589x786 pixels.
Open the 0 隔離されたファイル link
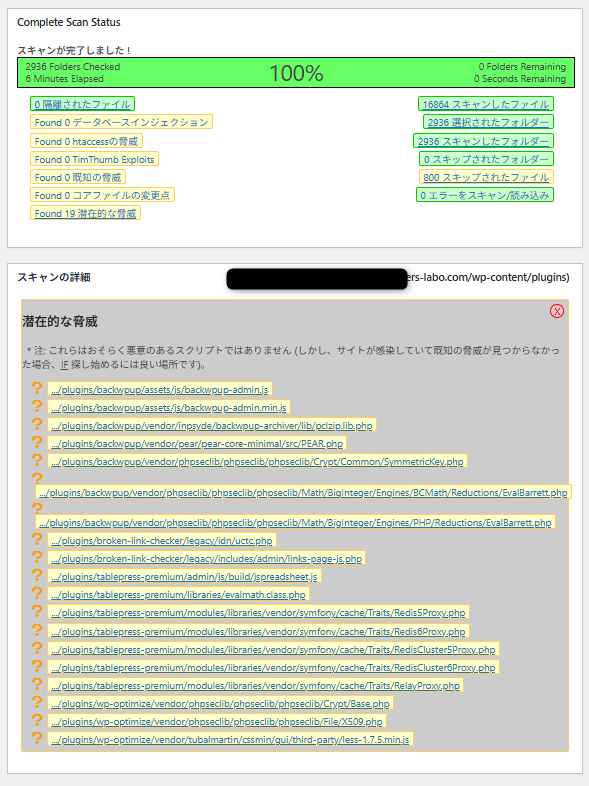click(82, 104)
